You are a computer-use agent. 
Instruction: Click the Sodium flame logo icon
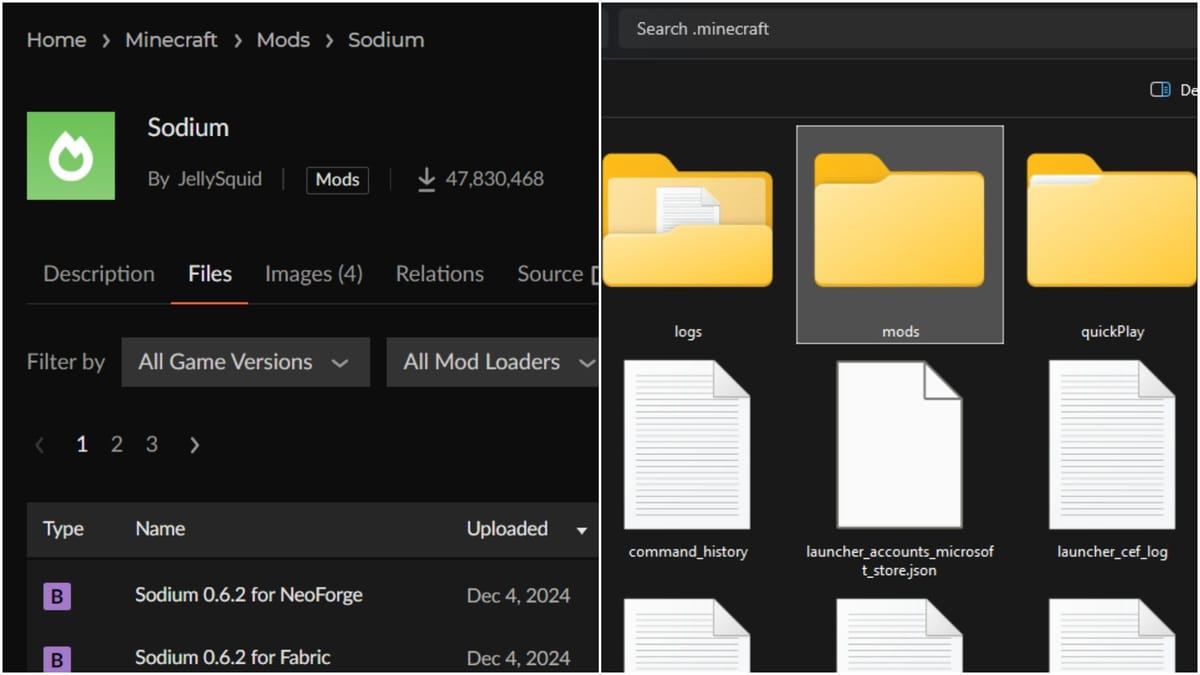pyautogui.click(x=70, y=155)
